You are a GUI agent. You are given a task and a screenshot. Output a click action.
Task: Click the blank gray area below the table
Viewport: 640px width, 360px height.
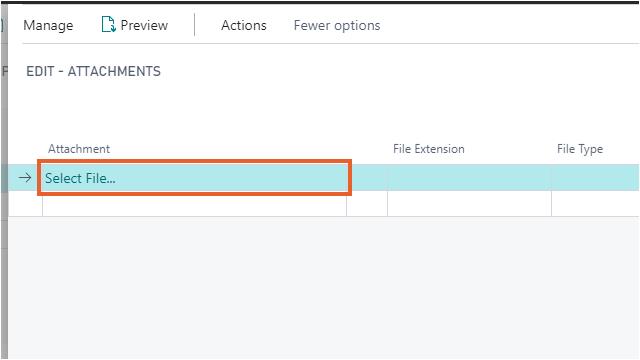pos(323,288)
